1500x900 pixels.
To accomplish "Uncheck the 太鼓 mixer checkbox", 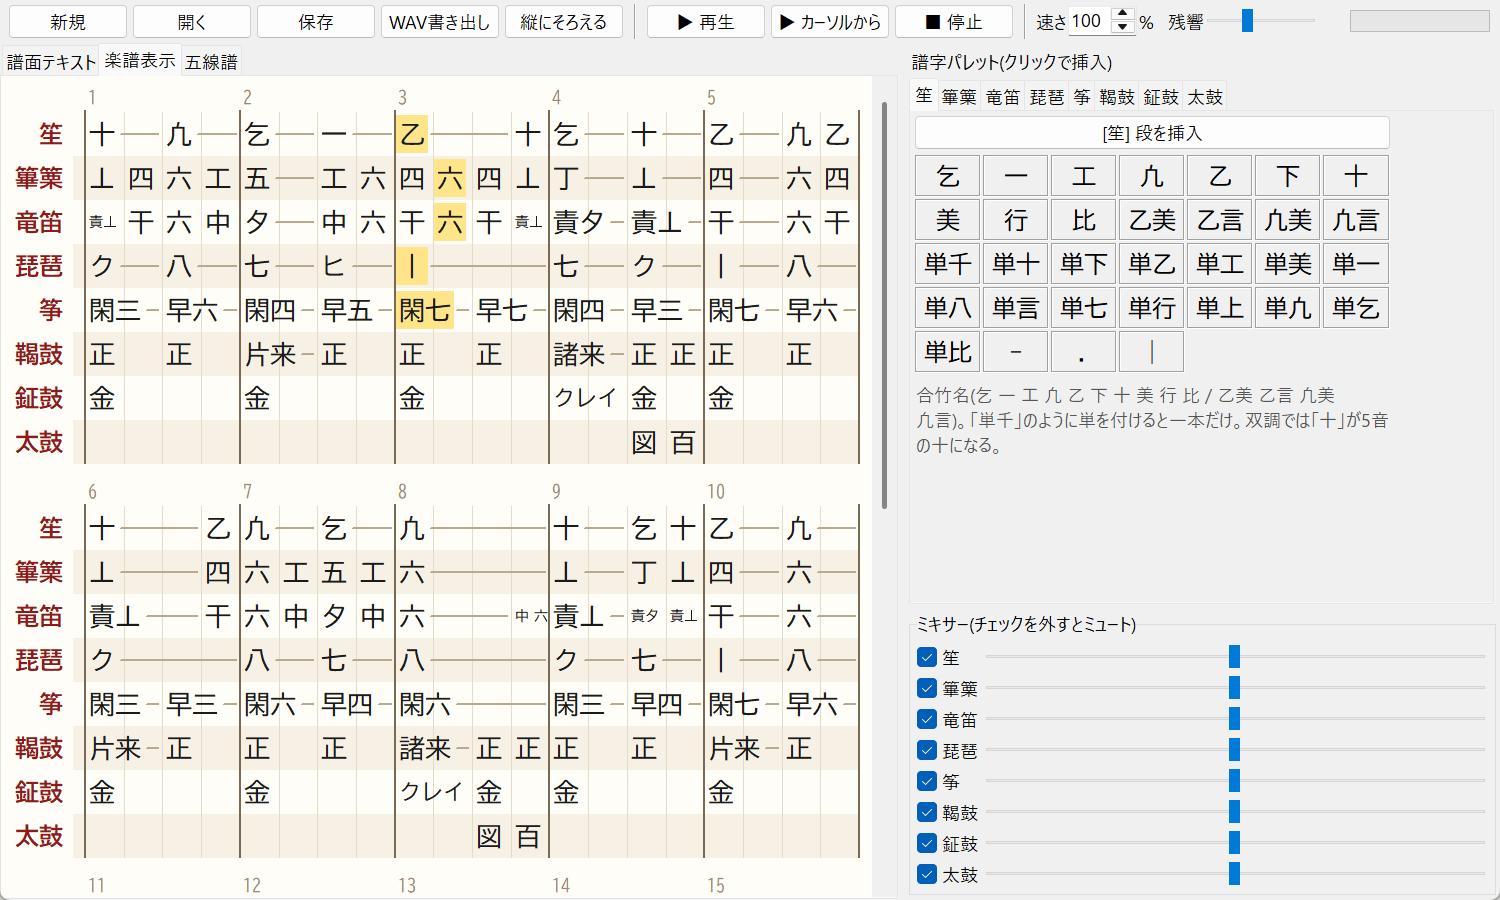I will 927,874.
